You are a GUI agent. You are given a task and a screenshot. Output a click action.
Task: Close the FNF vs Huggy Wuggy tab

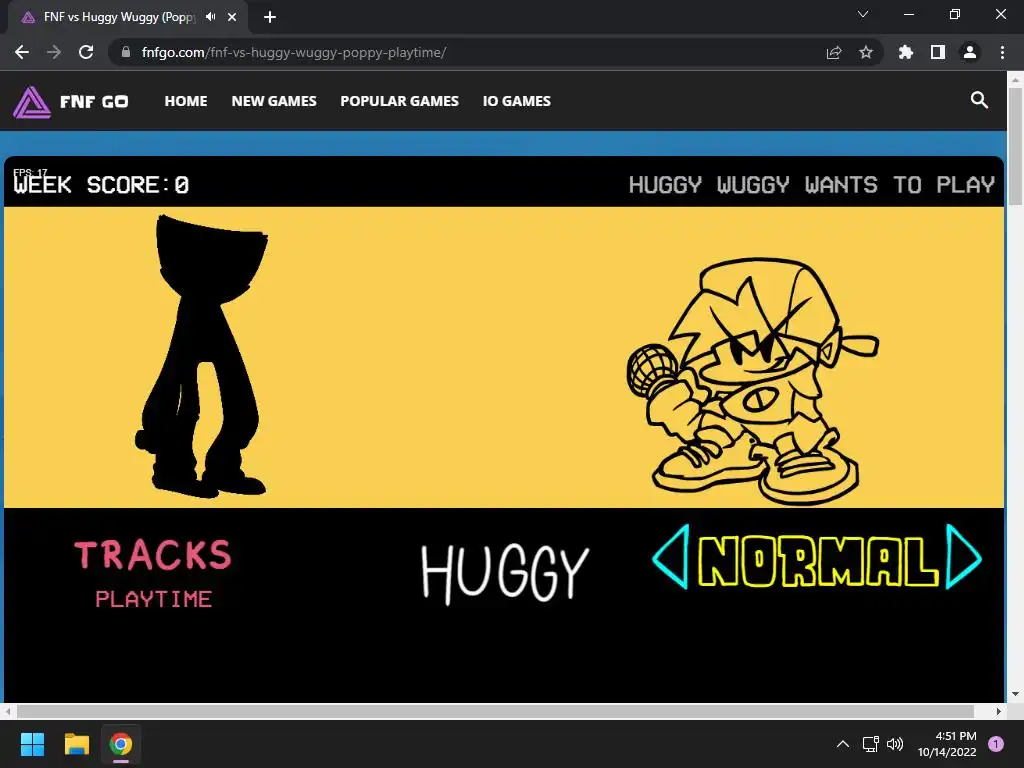click(x=232, y=17)
